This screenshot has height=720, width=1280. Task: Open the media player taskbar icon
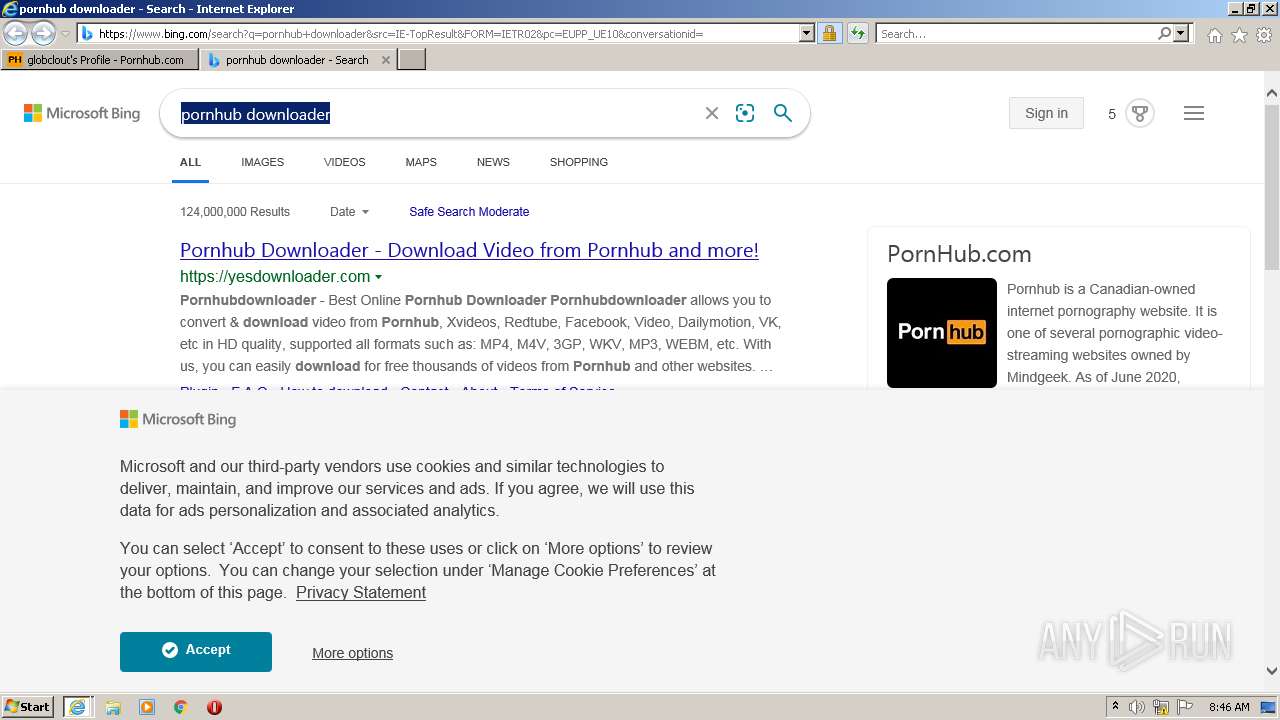click(x=147, y=707)
